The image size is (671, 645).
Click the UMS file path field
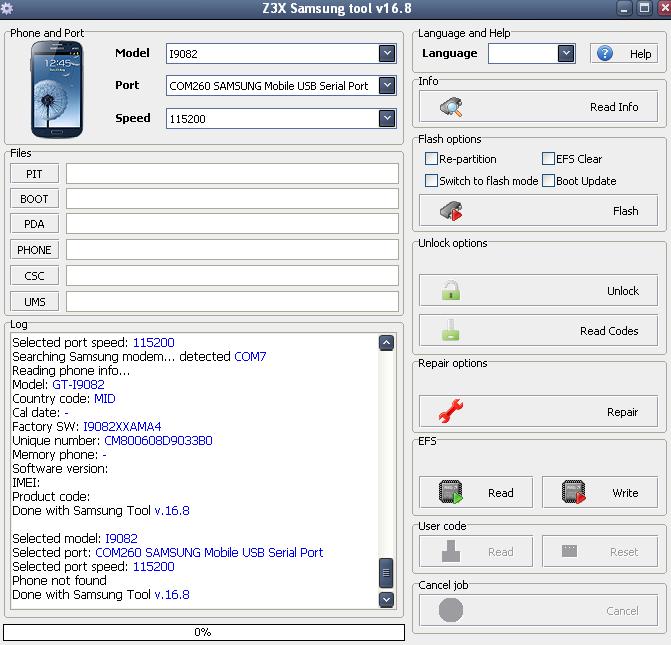(x=232, y=302)
